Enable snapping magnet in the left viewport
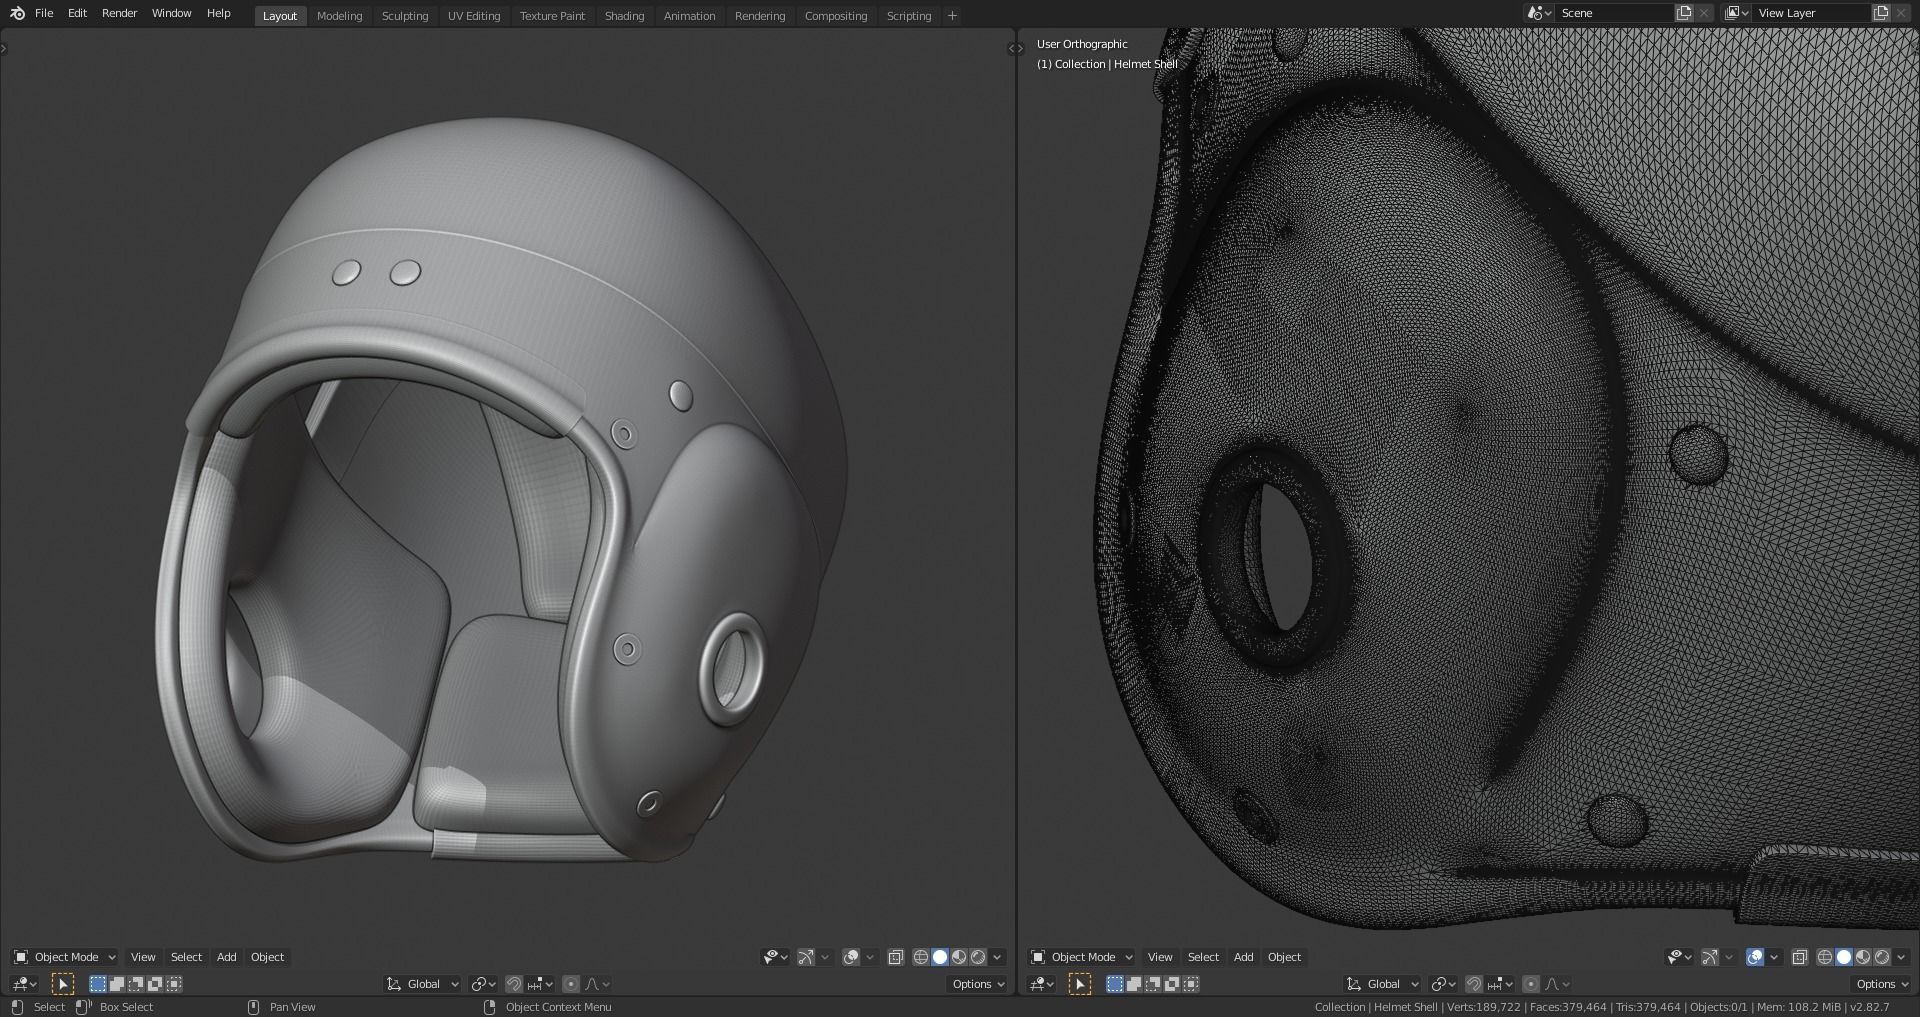The image size is (1920, 1017). 513,984
